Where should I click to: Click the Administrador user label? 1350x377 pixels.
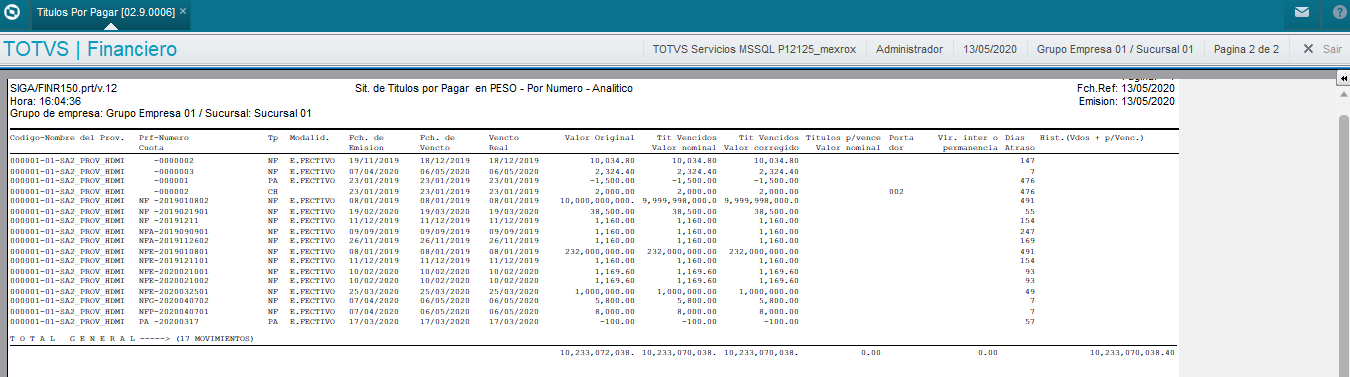tap(909, 48)
